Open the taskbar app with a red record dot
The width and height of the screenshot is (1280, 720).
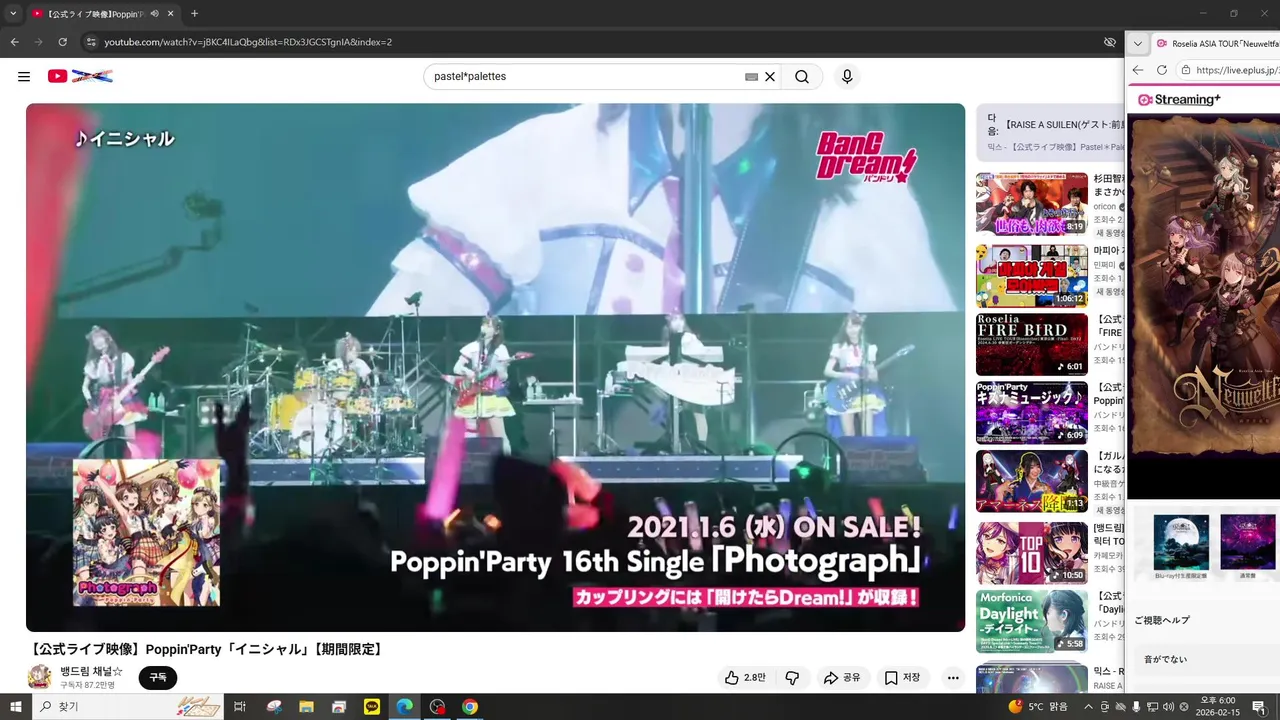(437, 706)
